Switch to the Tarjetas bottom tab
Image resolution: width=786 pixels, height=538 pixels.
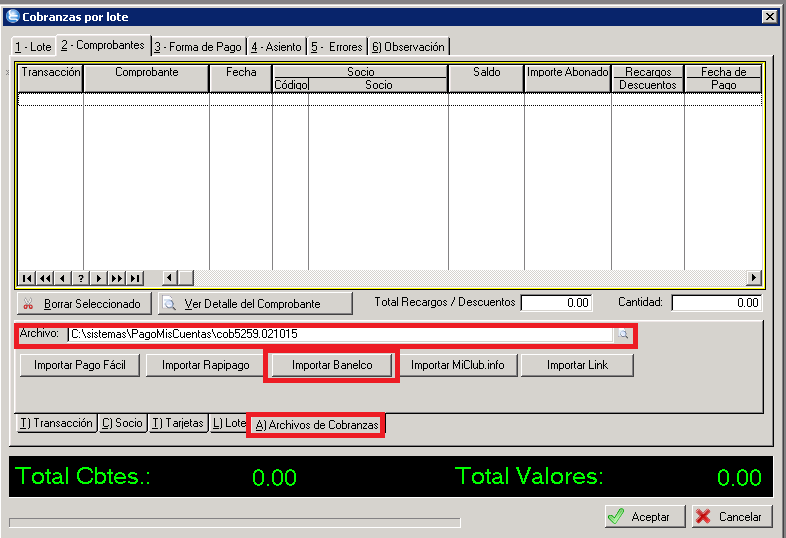(x=178, y=424)
